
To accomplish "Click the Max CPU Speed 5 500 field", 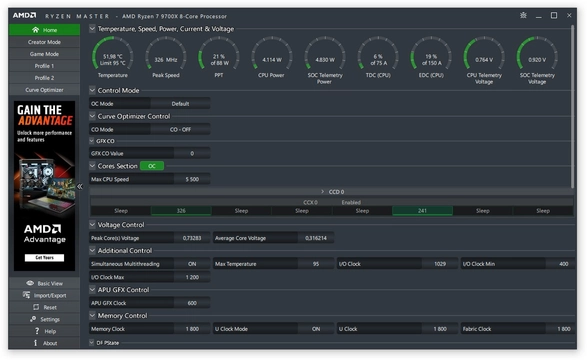I will coord(192,179).
